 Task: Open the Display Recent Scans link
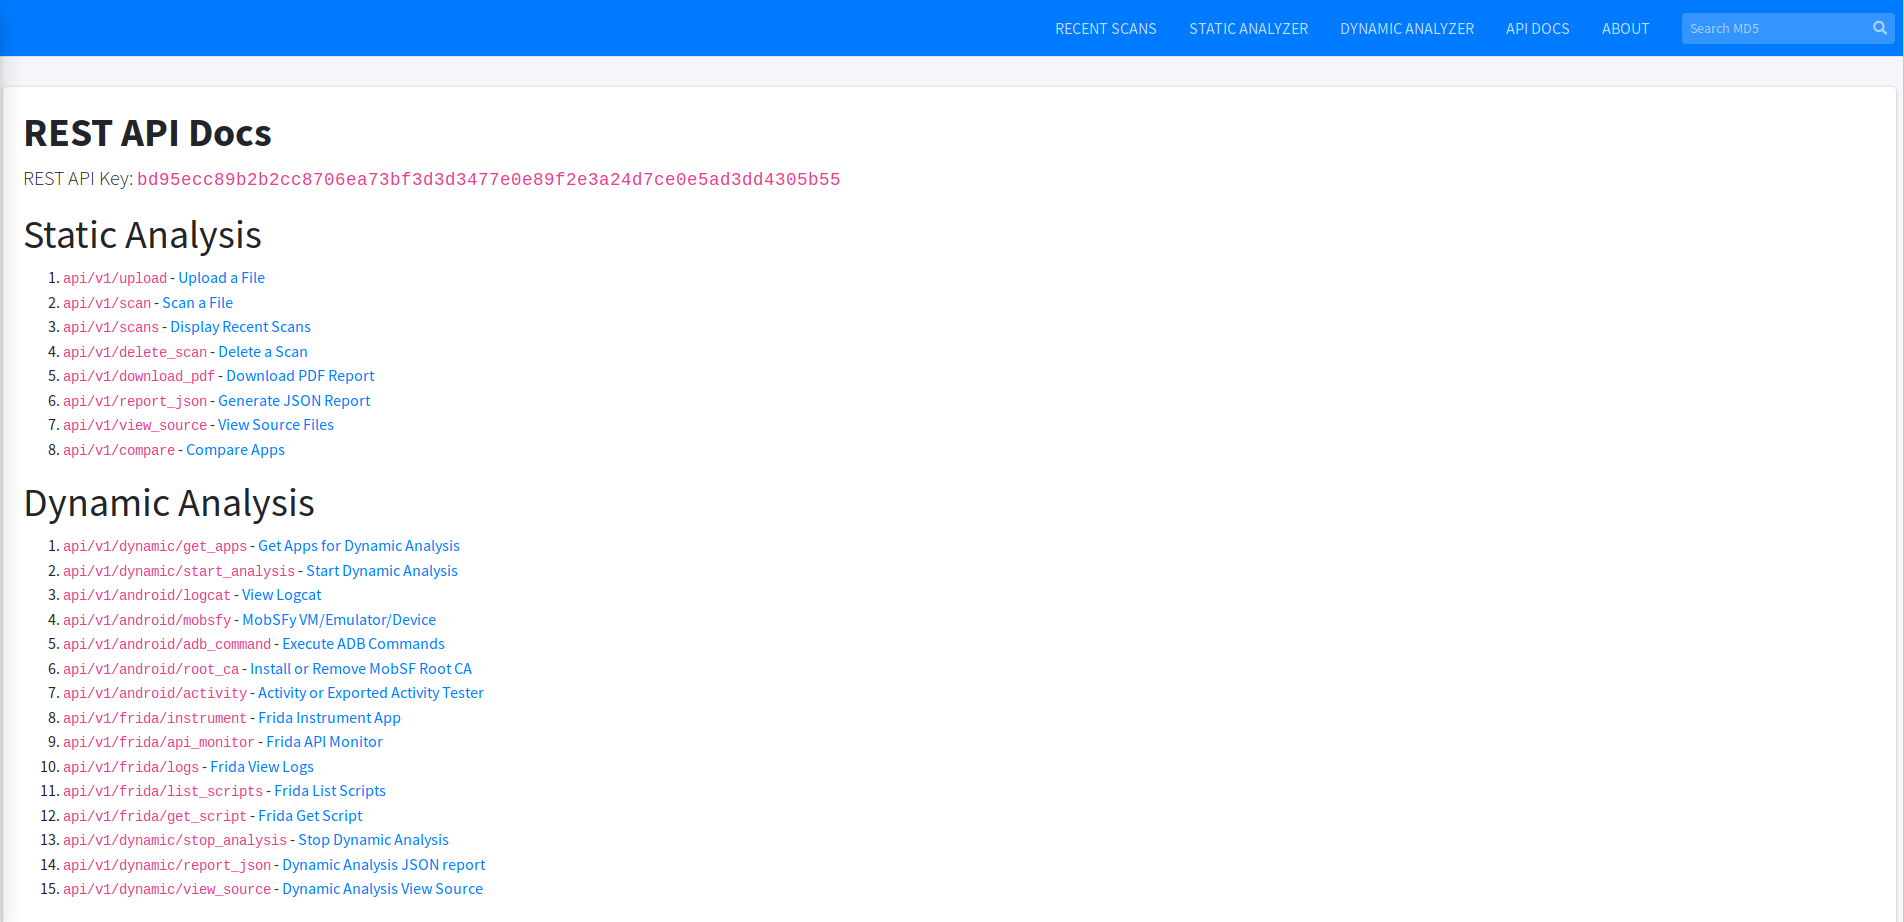[240, 327]
